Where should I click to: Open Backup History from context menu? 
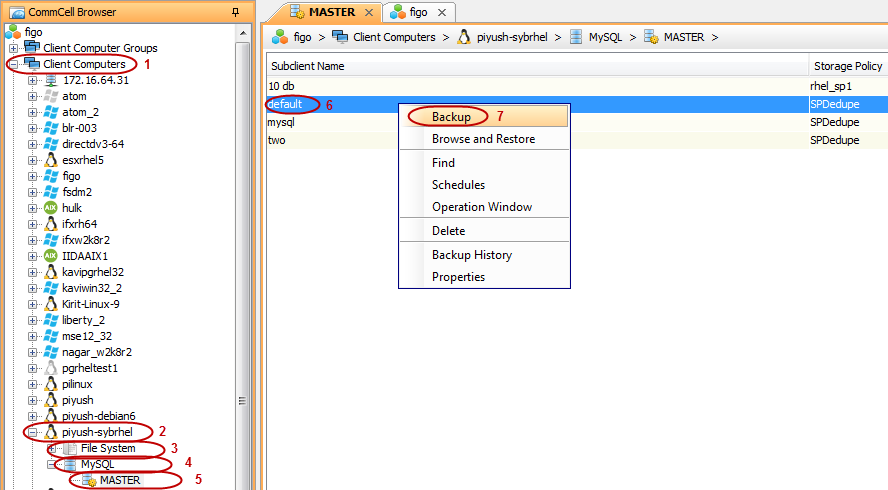pos(484,255)
